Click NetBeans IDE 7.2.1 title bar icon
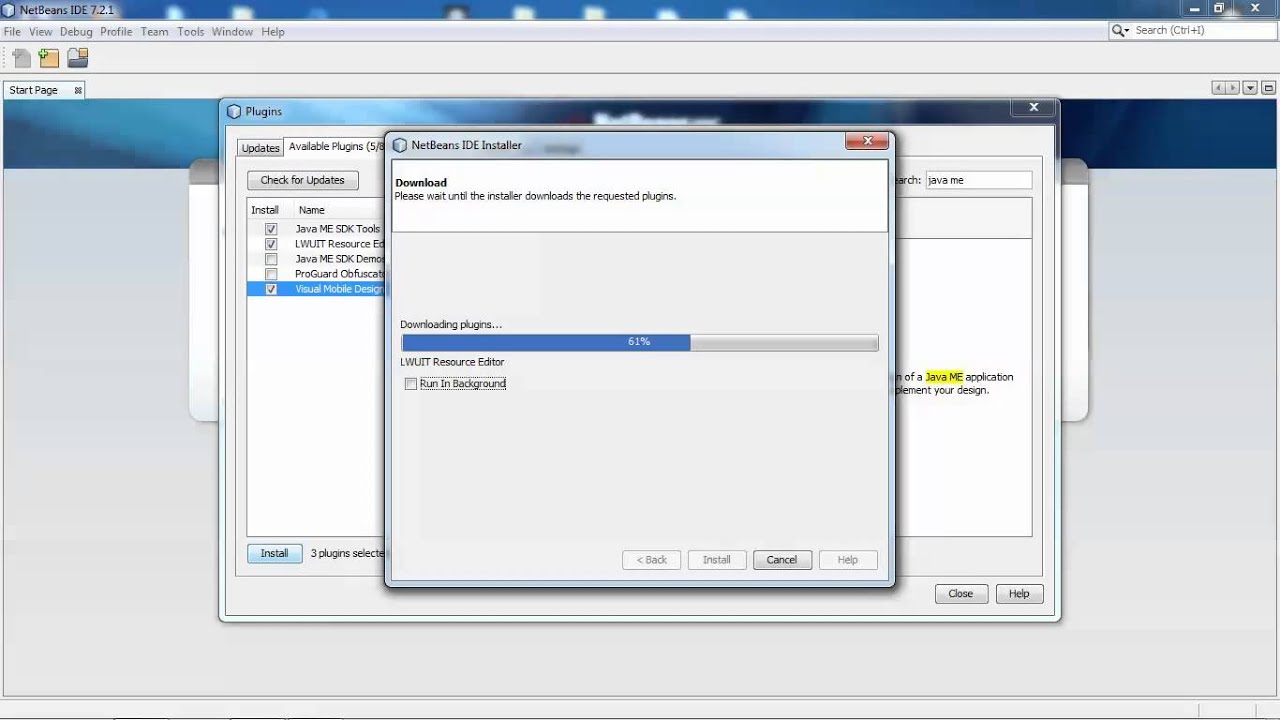Image resolution: width=1280 pixels, height=720 pixels. pyautogui.click(x=10, y=10)
